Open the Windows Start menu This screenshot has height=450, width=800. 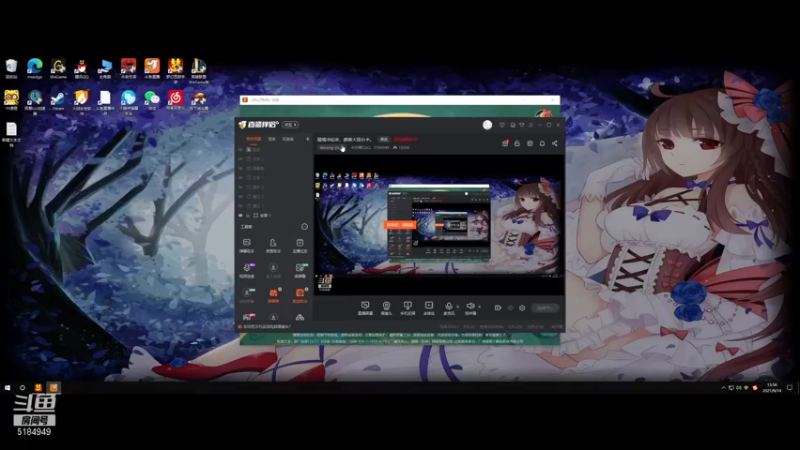click(8, 388)
